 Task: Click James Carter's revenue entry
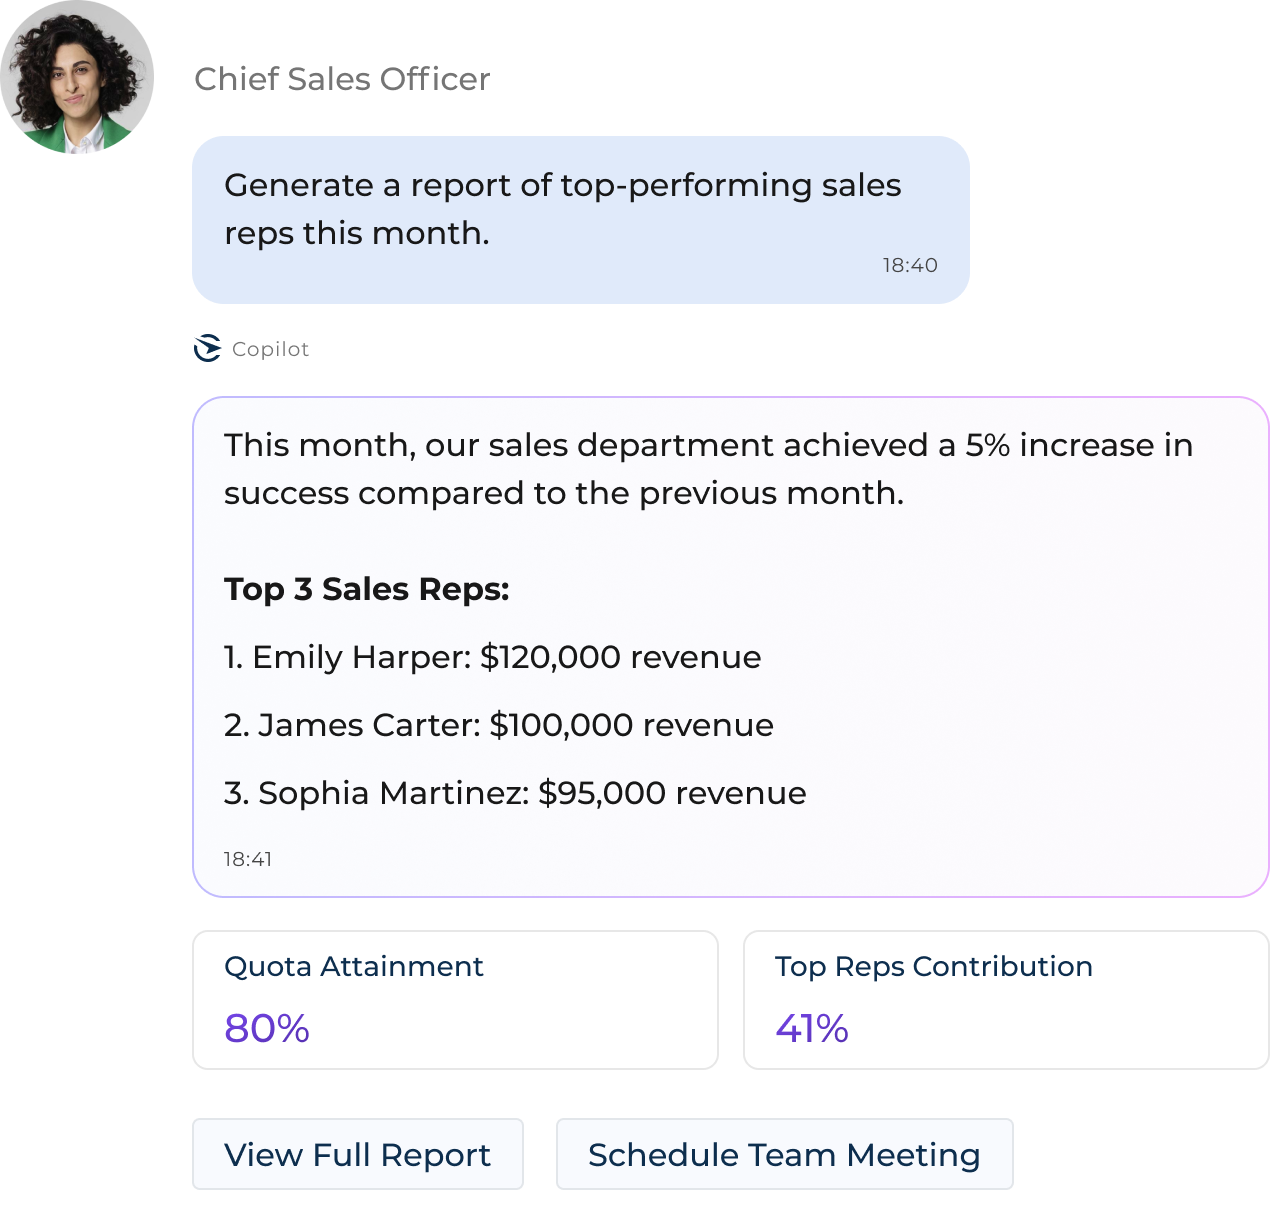coord(499,725)
